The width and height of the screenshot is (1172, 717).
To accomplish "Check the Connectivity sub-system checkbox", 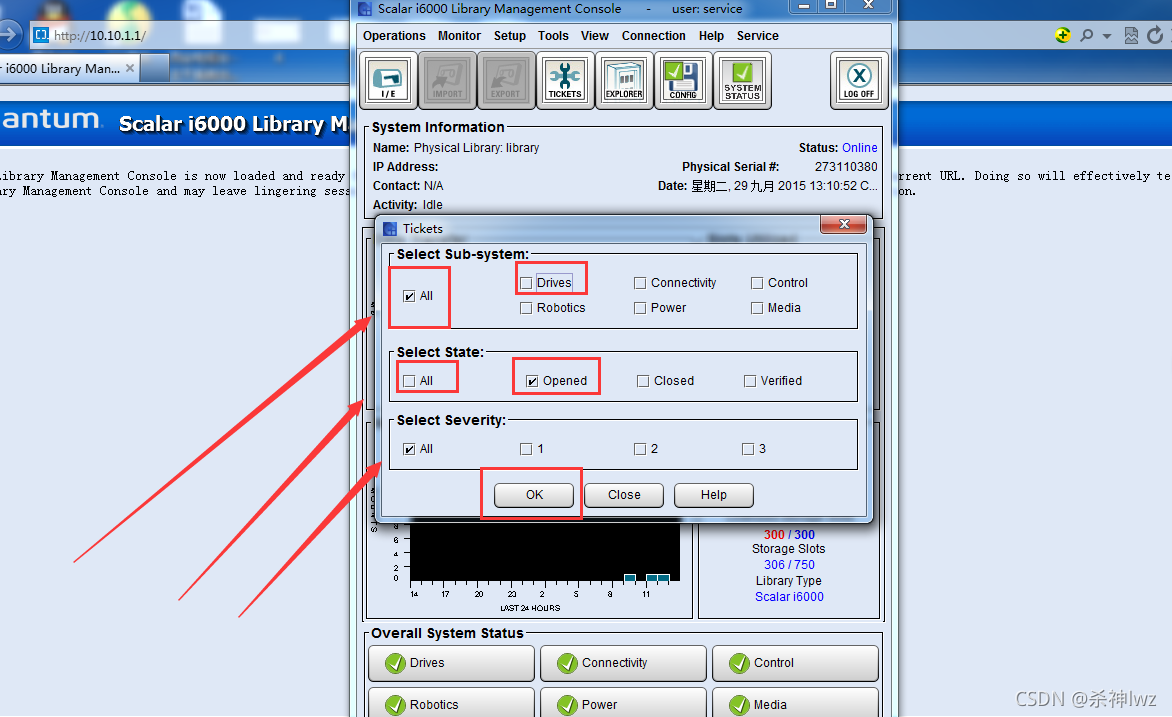I will point(640,283).
